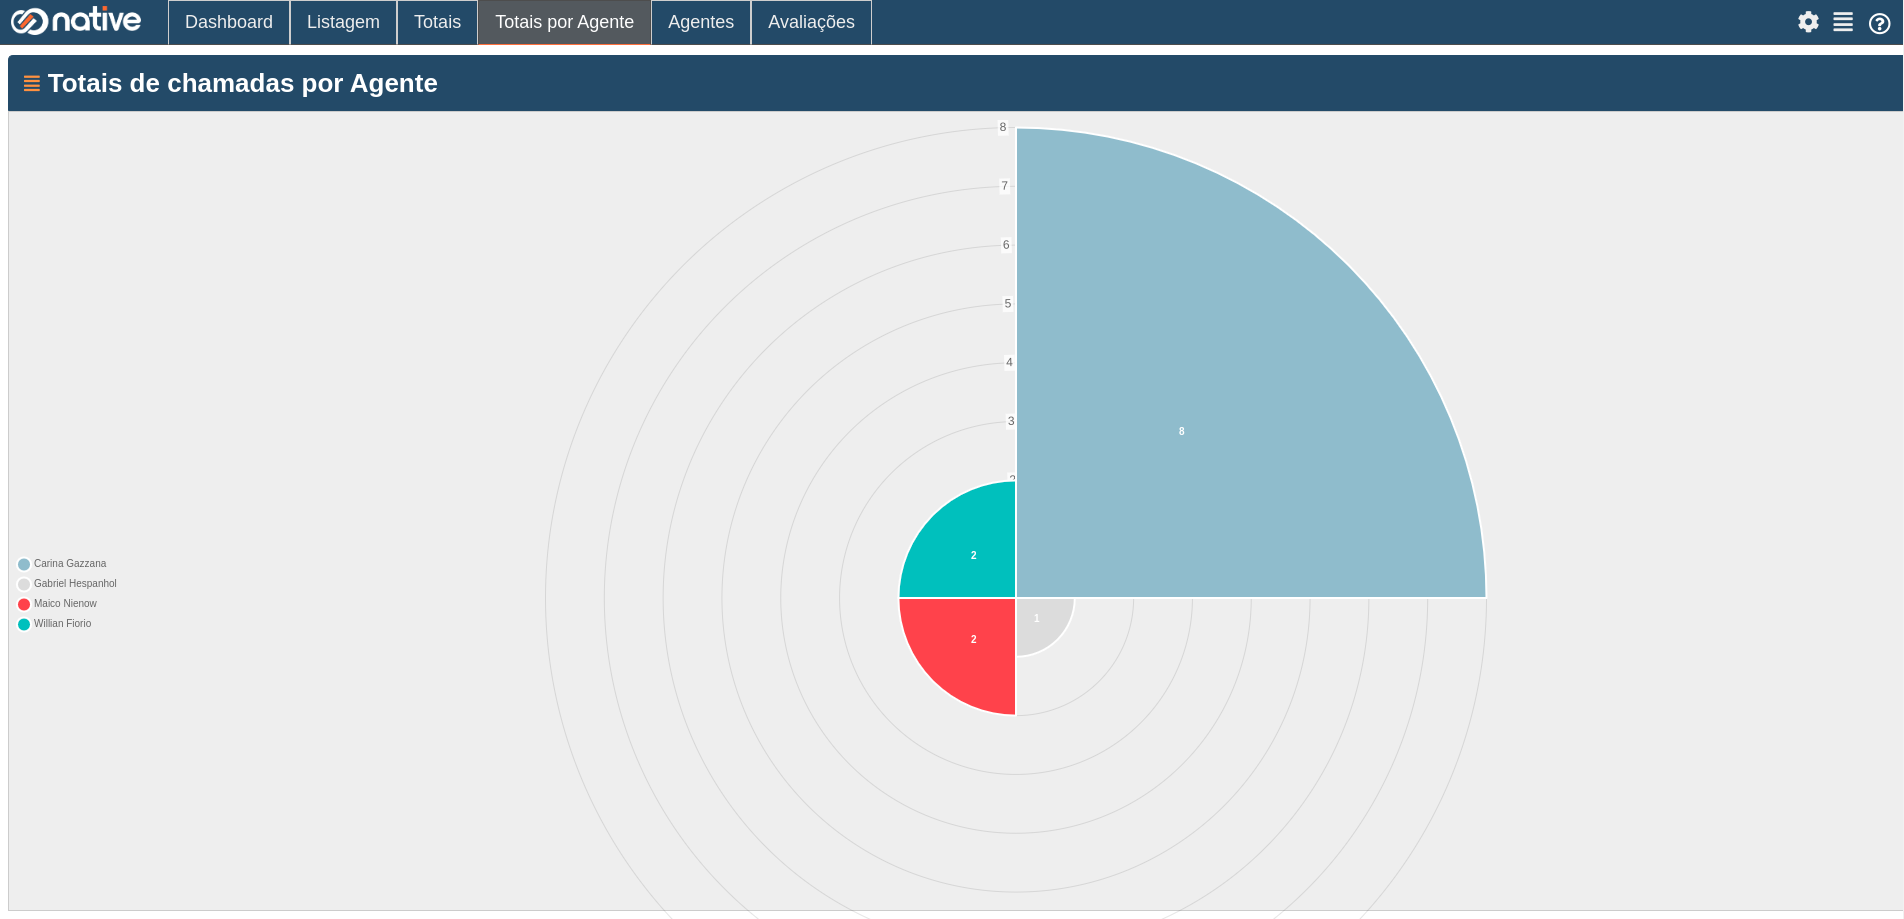
Task: Click the Carina Gazzana blue legend dot
Action: click(x=24, y=564)
